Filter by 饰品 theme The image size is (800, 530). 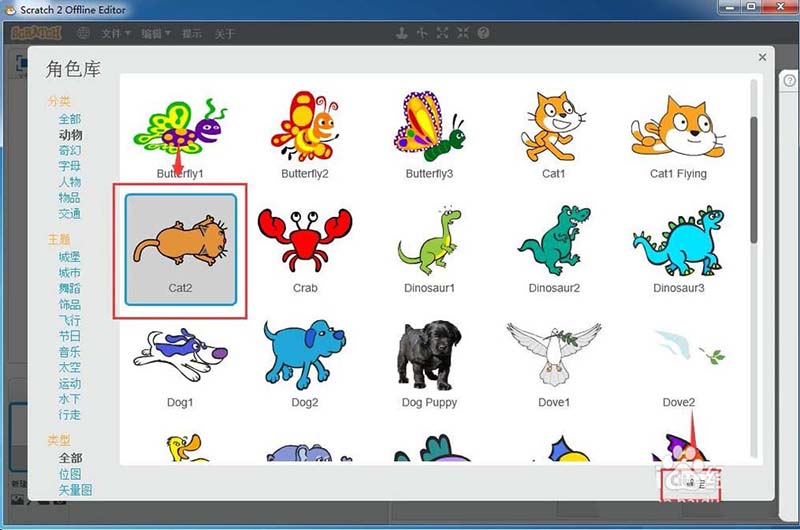coord(70,305)
